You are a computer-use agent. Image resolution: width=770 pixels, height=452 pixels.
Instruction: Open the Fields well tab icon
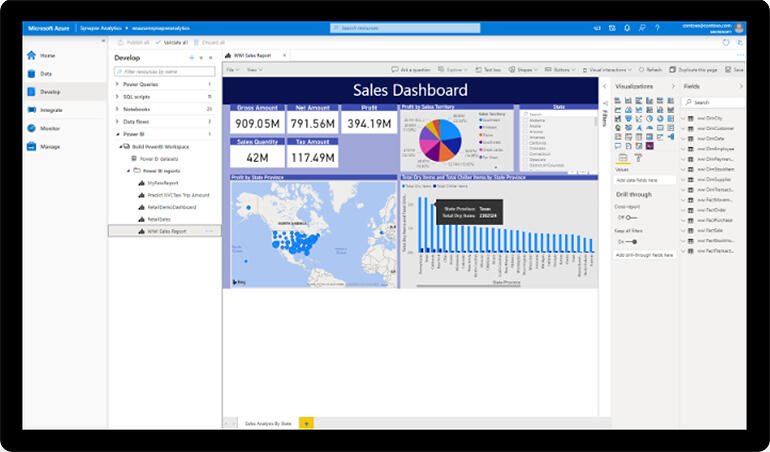(x=623, y=158)
